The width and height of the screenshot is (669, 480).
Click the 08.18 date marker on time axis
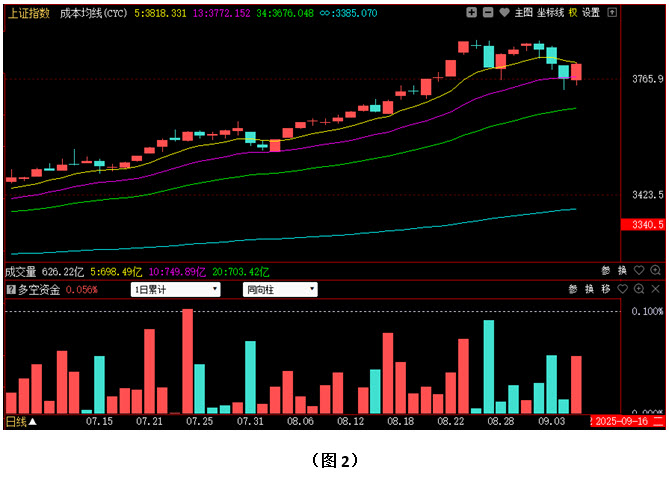point(401,422)
